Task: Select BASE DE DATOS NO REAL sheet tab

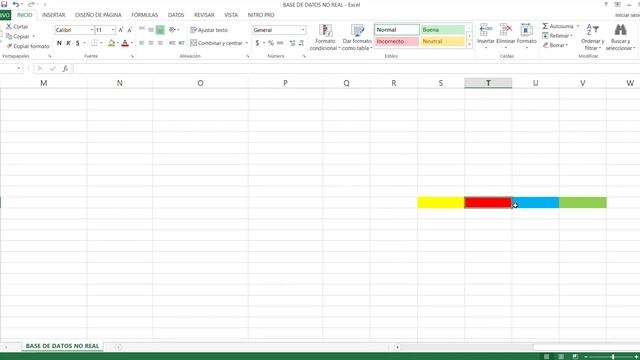Action: tap(62, 346)
